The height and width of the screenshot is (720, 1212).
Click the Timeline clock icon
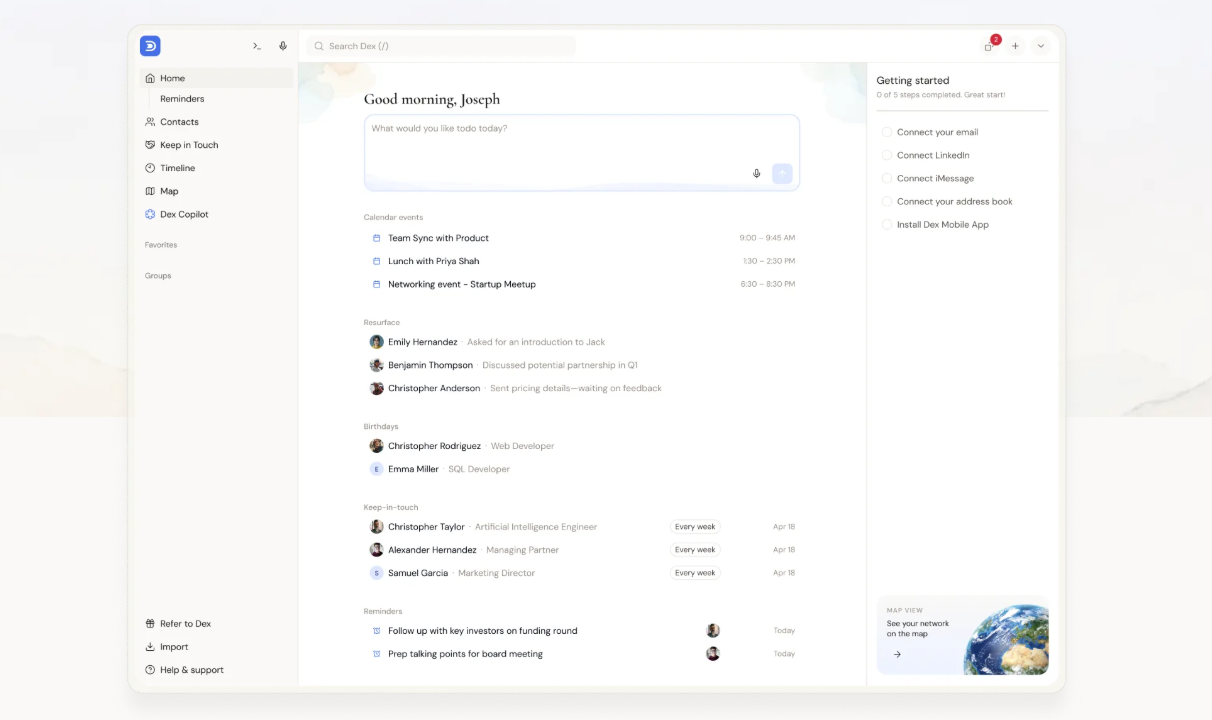(150, 168)
